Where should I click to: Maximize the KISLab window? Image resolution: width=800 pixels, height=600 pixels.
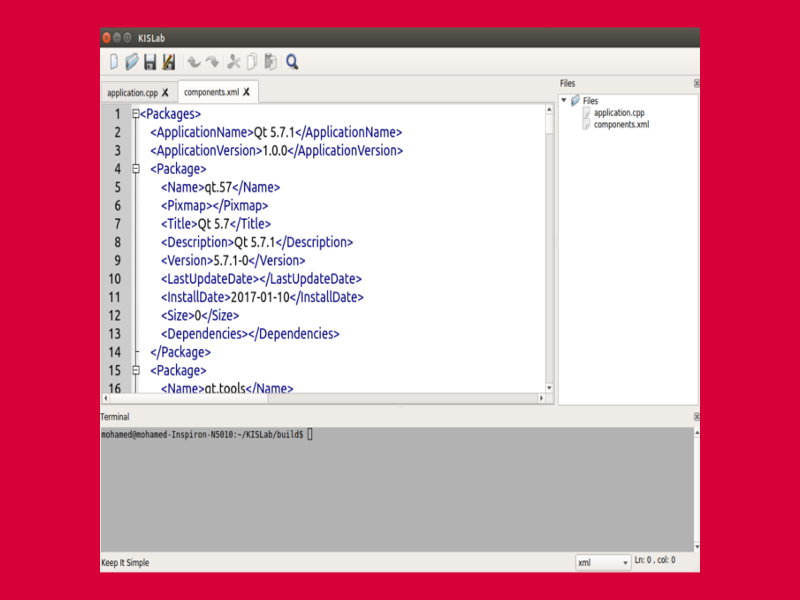click(x=128, y=38)
